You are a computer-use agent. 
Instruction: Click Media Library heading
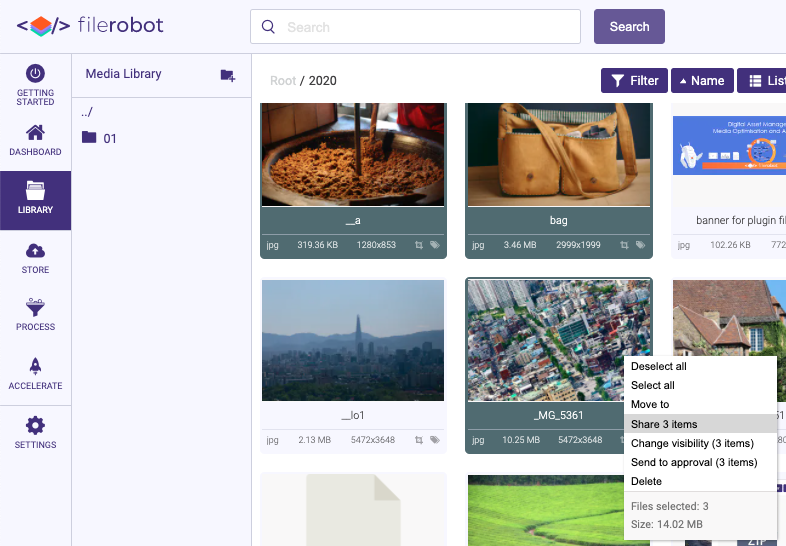tap(123, 74)
